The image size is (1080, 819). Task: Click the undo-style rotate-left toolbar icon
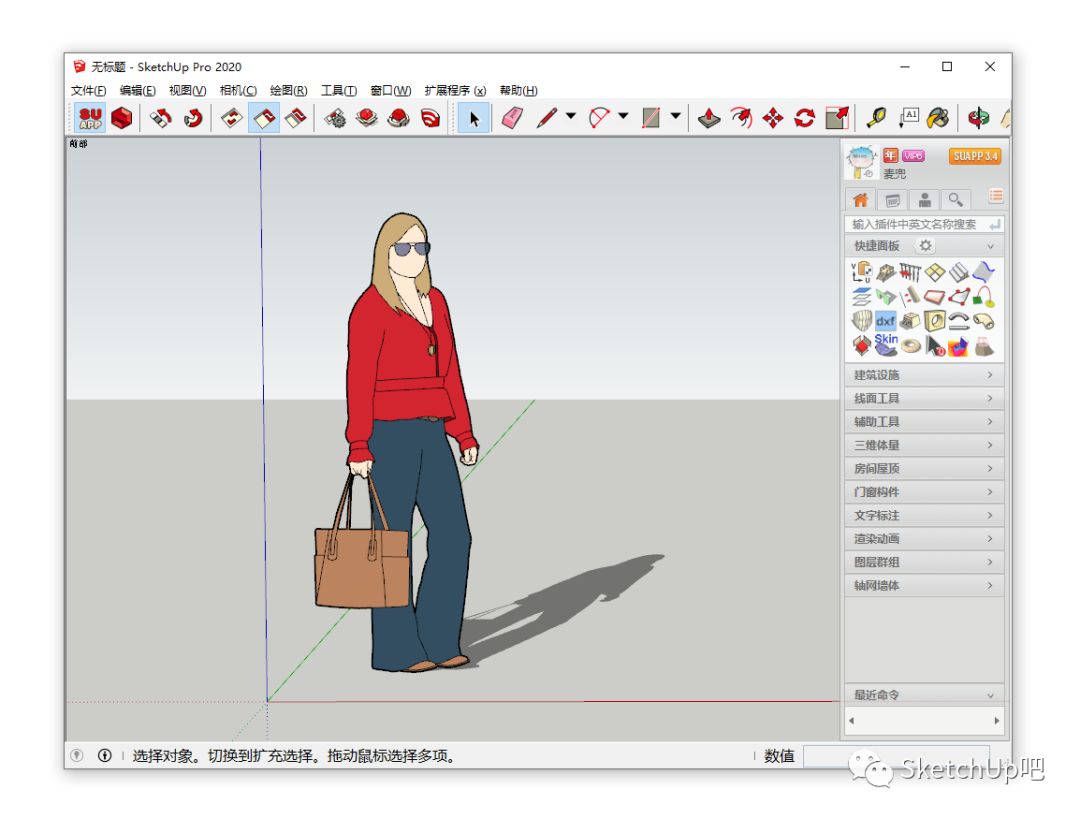[160, 118]
